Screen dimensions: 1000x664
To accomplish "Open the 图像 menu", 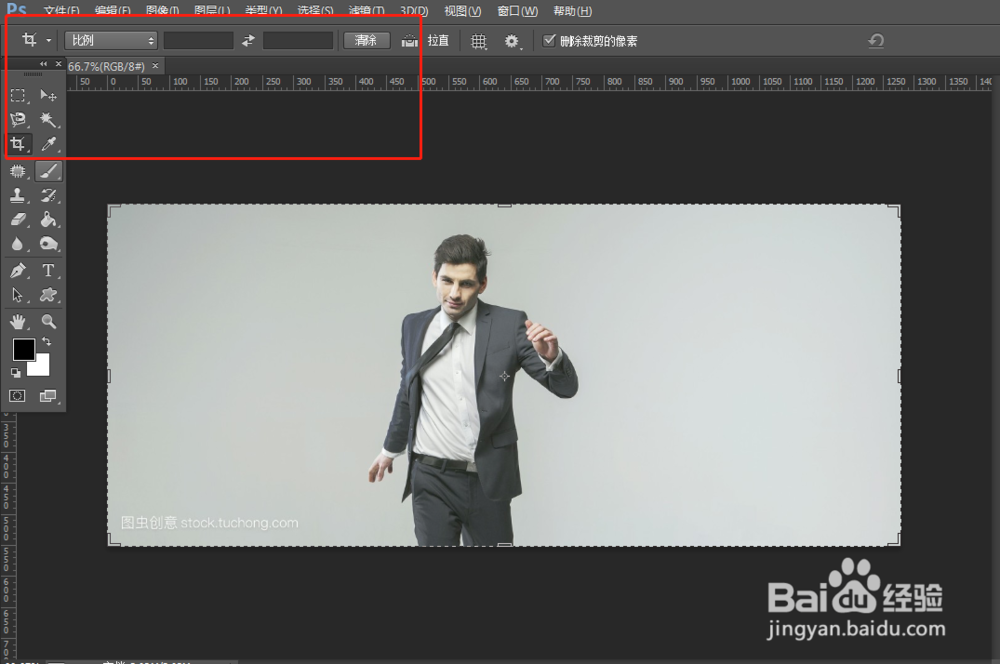I will pyautogui.click(x=162, y=11).
